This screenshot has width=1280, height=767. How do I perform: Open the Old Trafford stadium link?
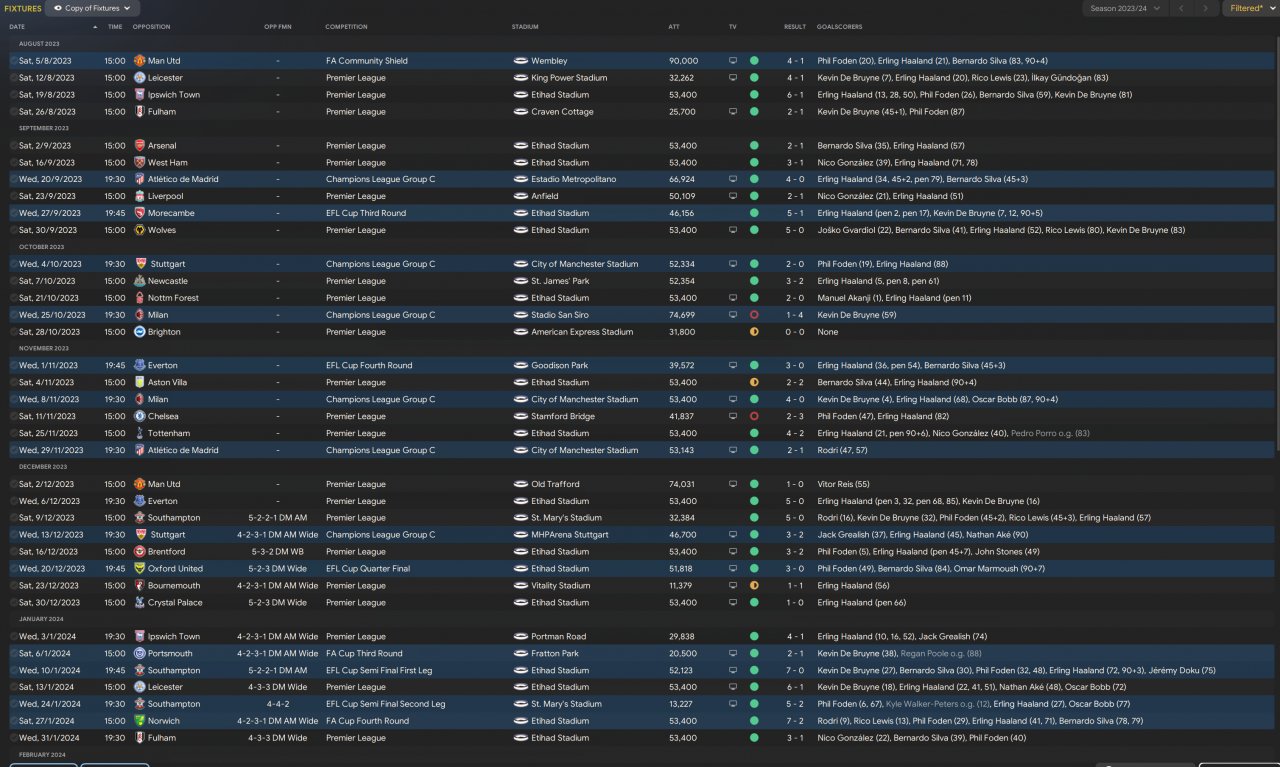556,484
